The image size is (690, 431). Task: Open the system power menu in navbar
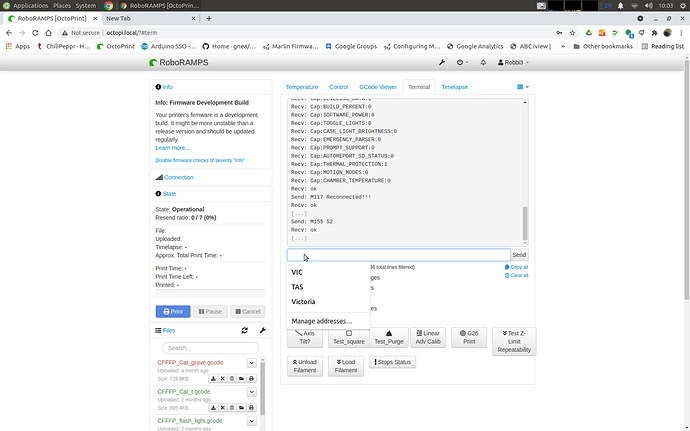462,63
